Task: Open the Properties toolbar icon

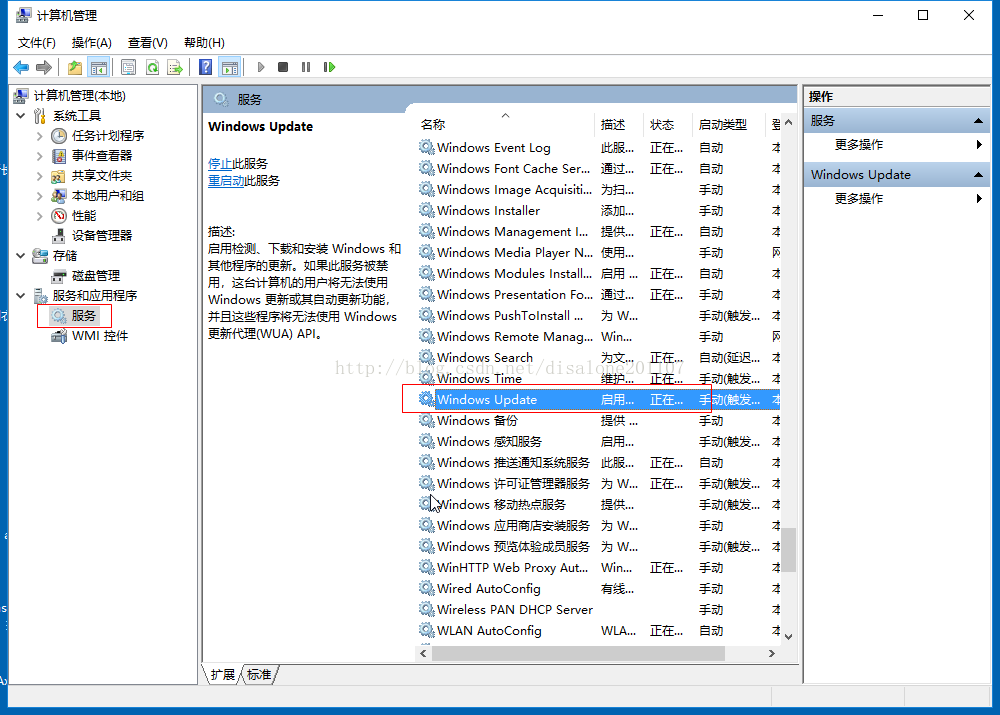Action: pos(128,67)
